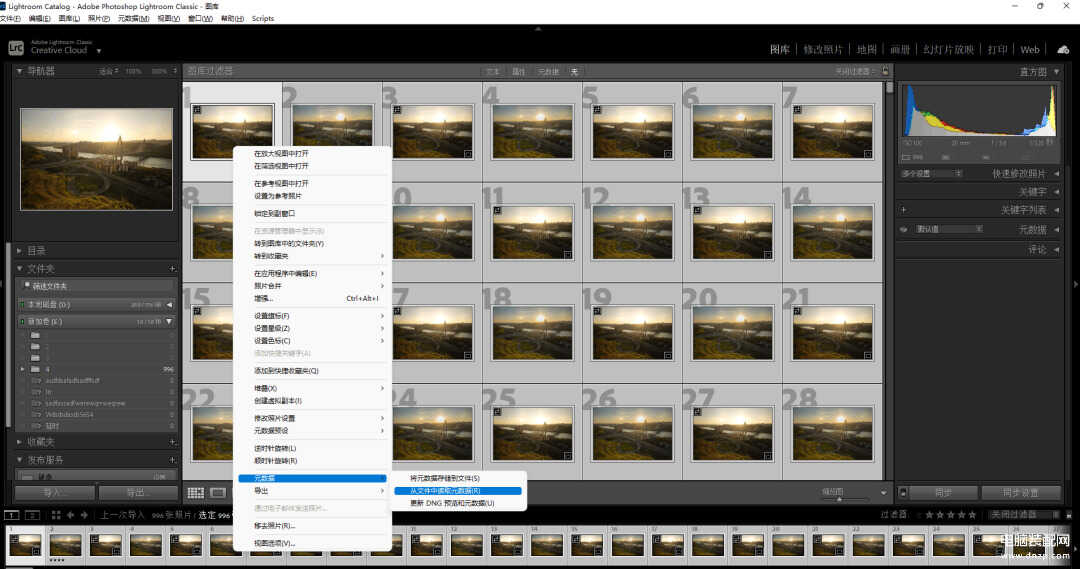
Task: Expand the folder row showing 996 photos
Action: [23, 369]
